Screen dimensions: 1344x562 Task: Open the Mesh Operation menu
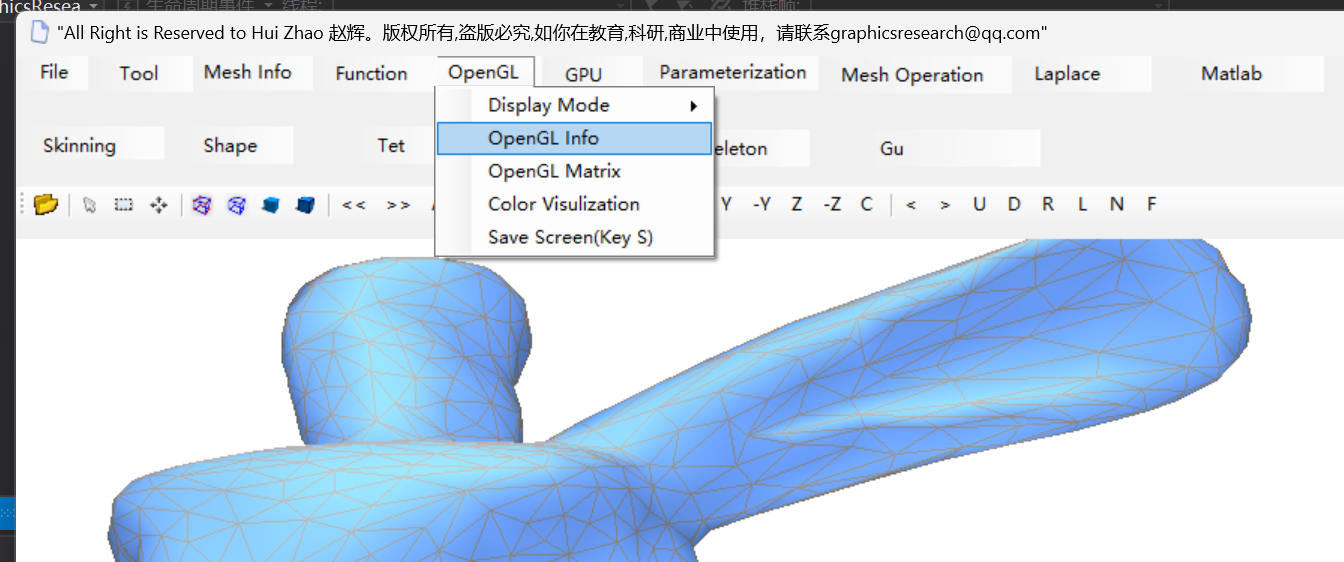tap(912, 74)
